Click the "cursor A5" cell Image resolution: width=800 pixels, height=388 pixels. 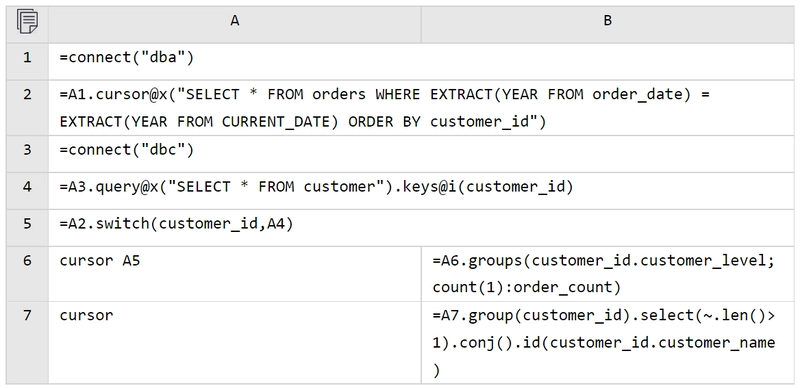click(235, 274)
